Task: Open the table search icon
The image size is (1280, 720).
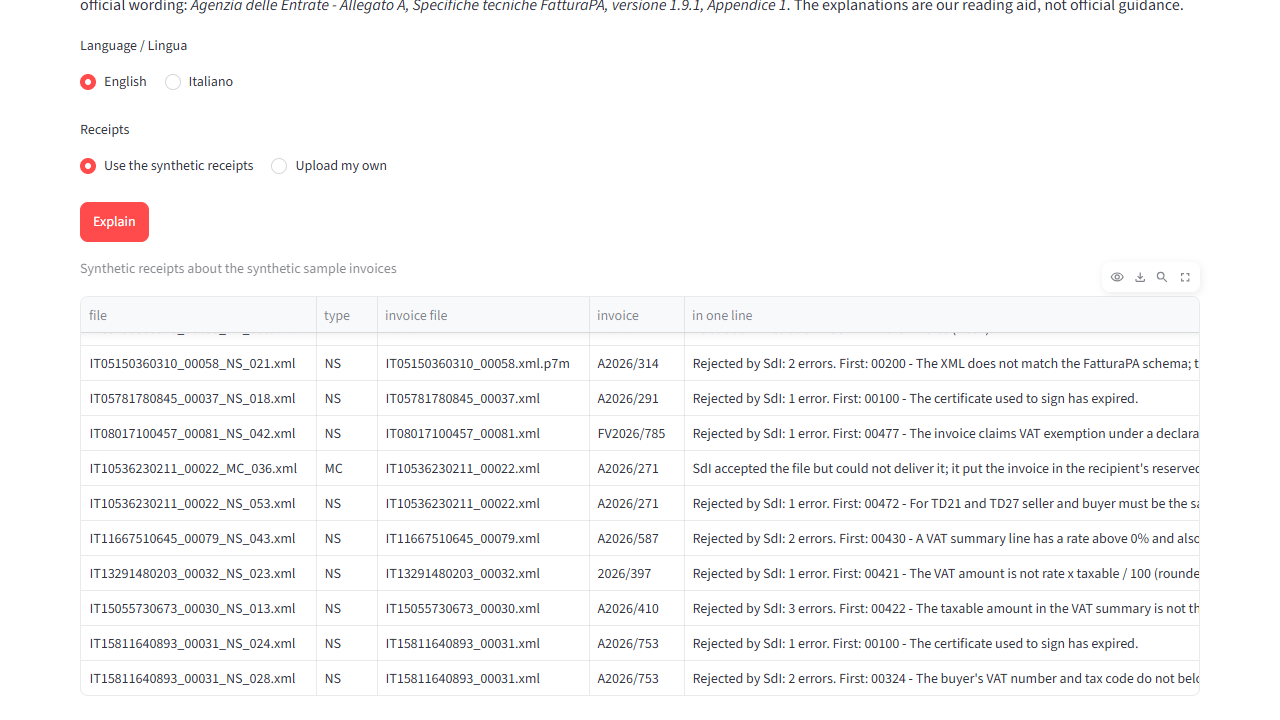Action: coord(1162,277)
